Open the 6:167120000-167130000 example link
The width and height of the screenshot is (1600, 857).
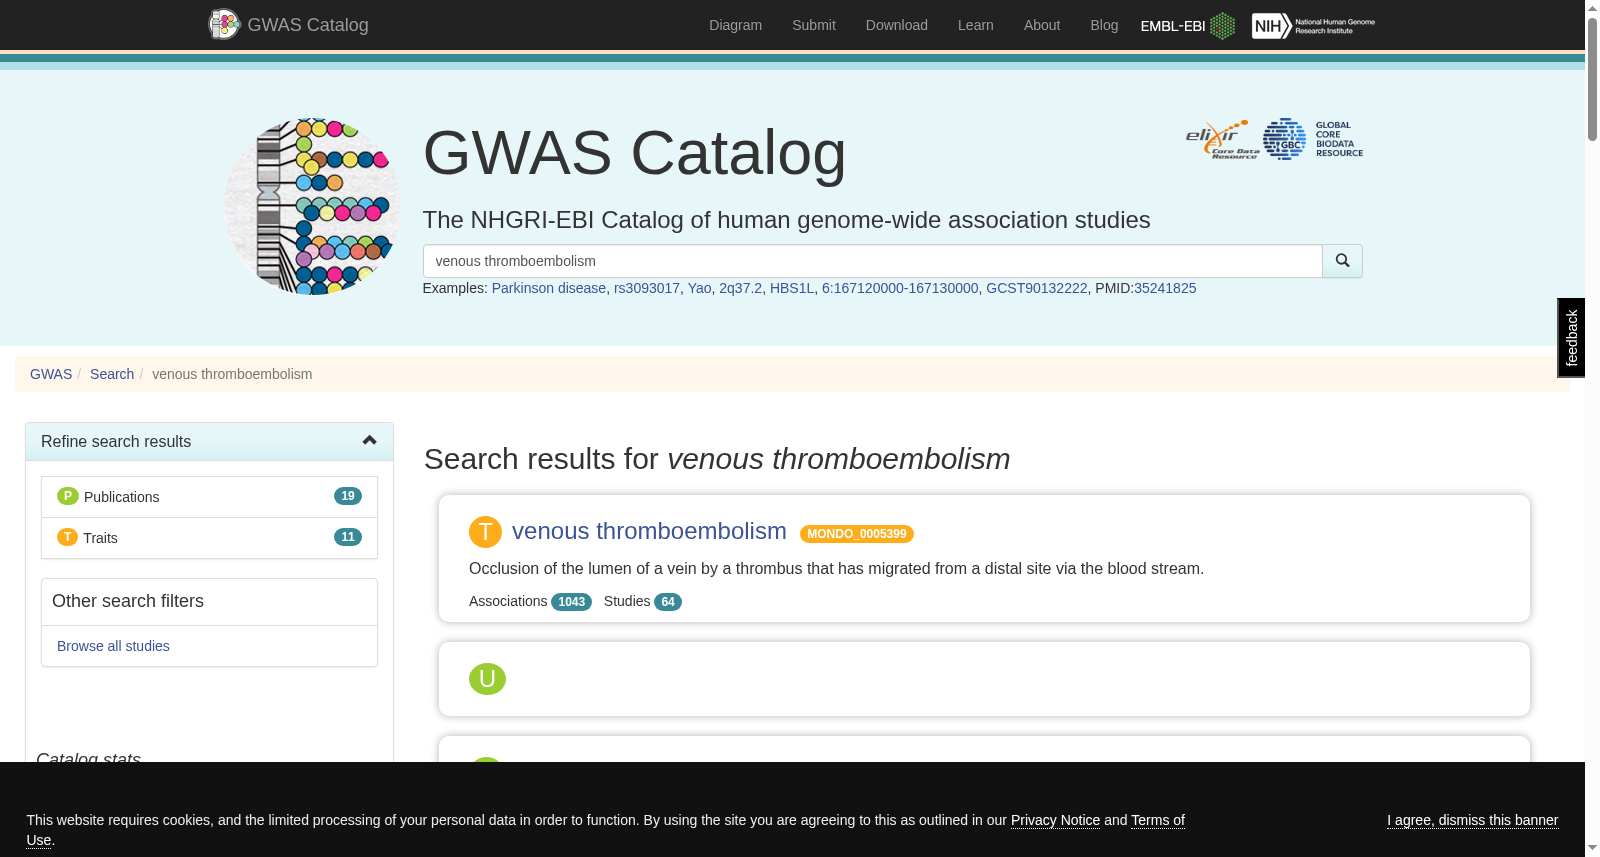click(x=900, y=288)
